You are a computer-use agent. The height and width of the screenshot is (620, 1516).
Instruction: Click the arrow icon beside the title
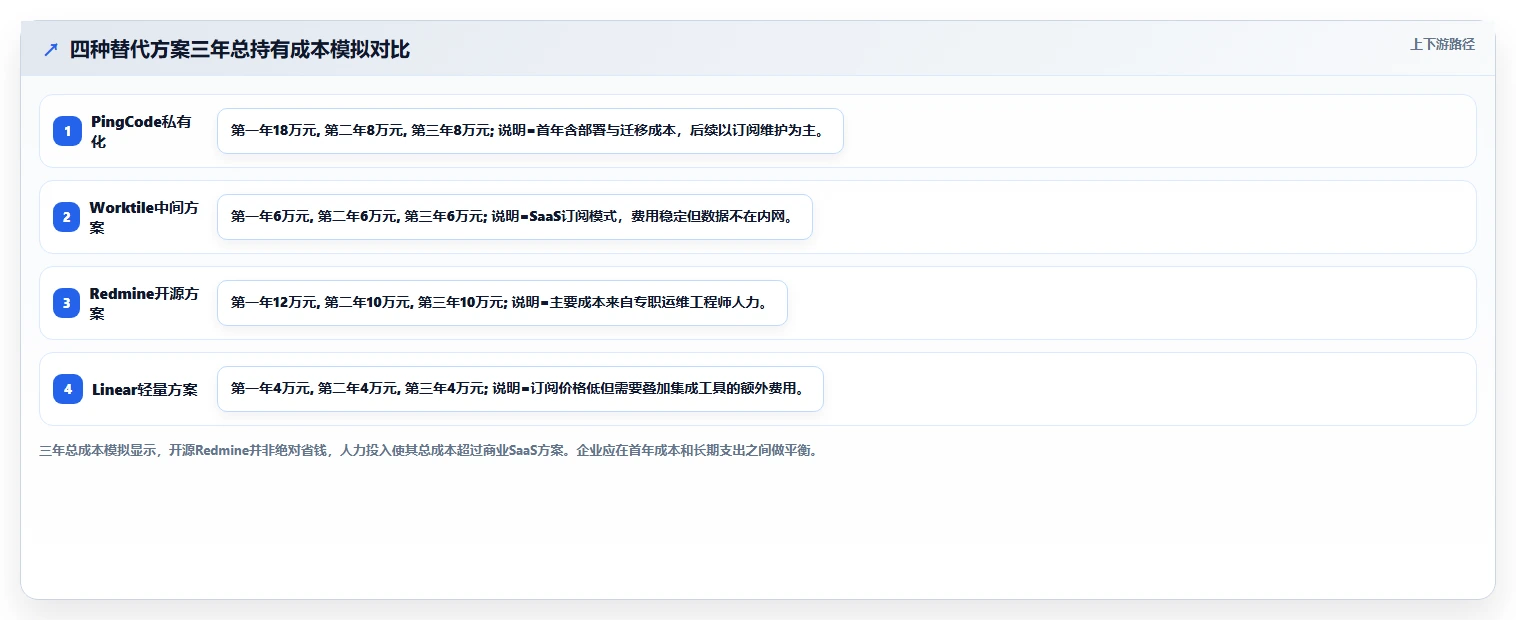coord(51,50)
